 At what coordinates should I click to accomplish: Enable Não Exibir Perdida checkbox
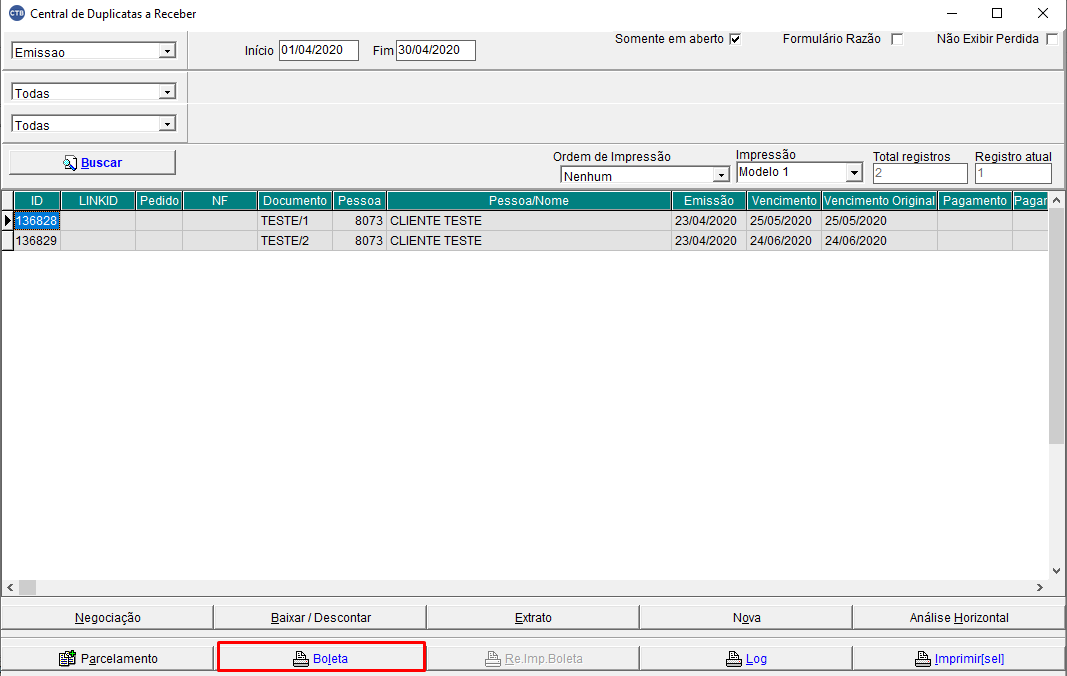pyautogui.click(x=1052, y=39)
